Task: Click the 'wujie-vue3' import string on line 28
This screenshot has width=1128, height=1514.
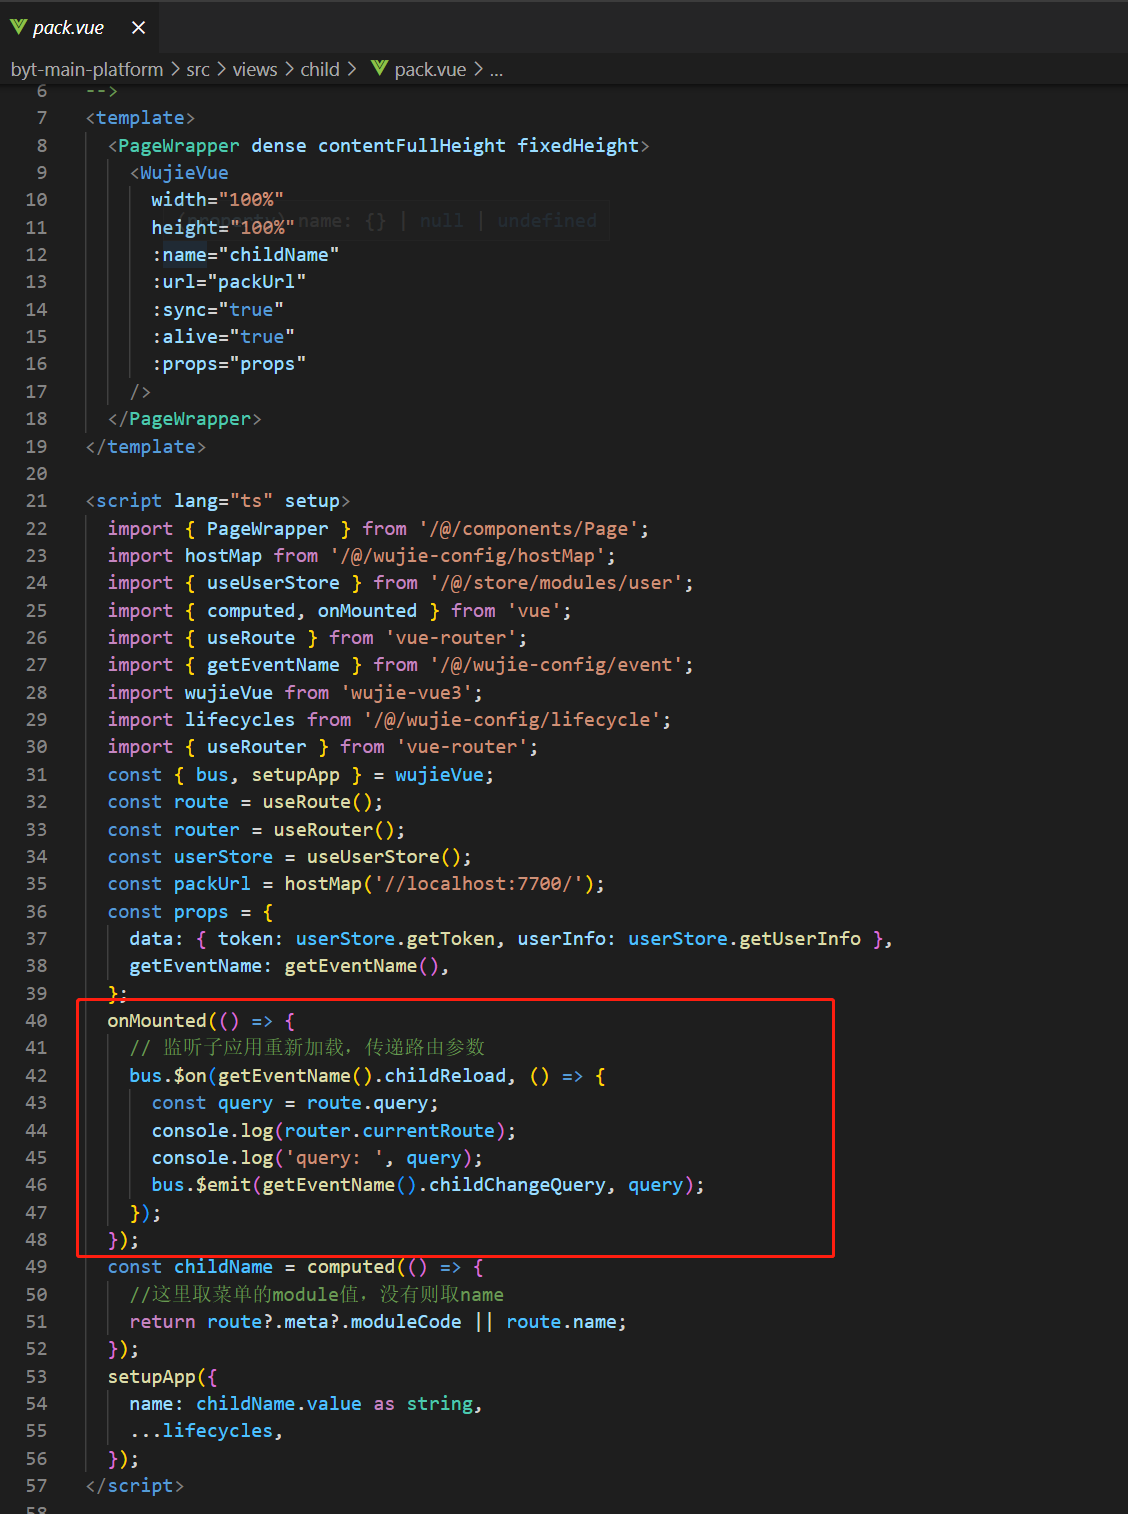Action: pos(408,691)
